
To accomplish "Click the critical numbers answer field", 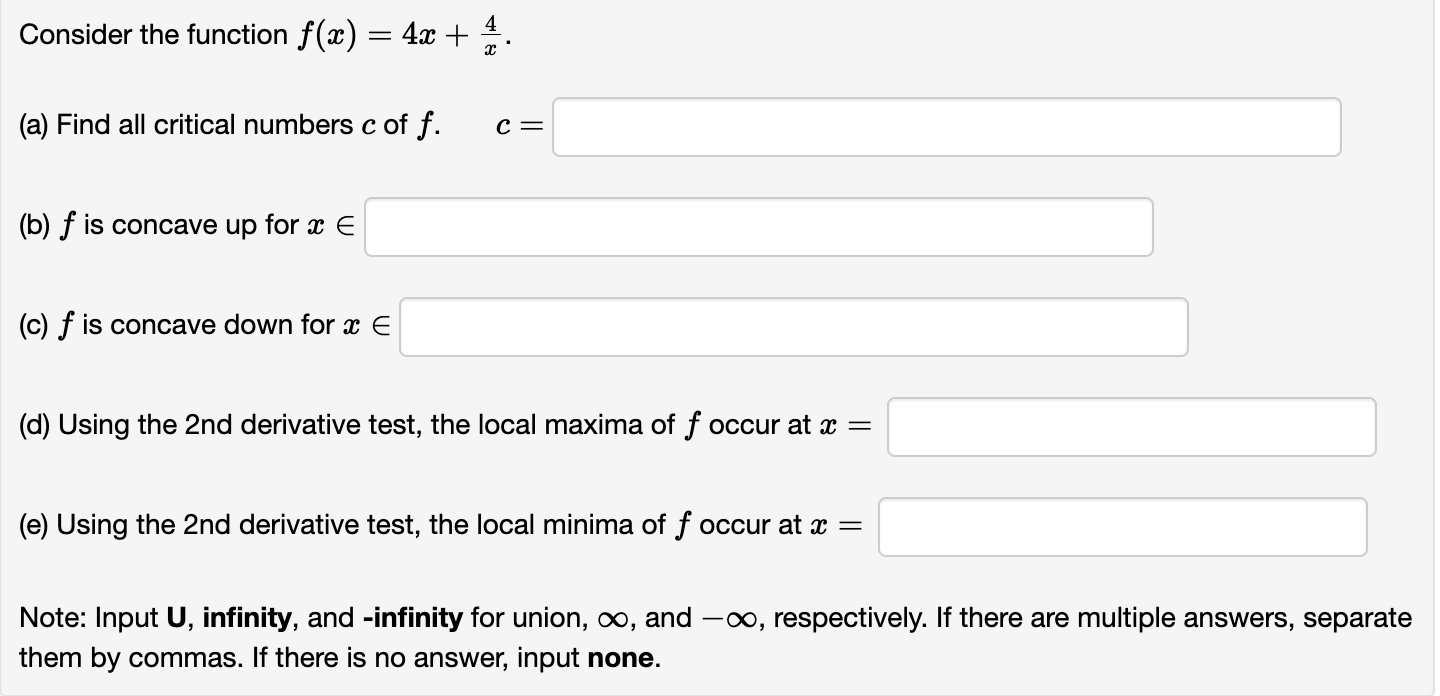I will pyautogui.click(x=945, y=127).
